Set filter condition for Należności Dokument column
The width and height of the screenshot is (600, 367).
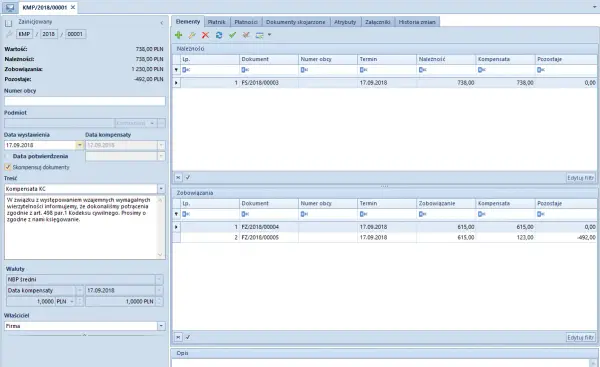point(245,70)
